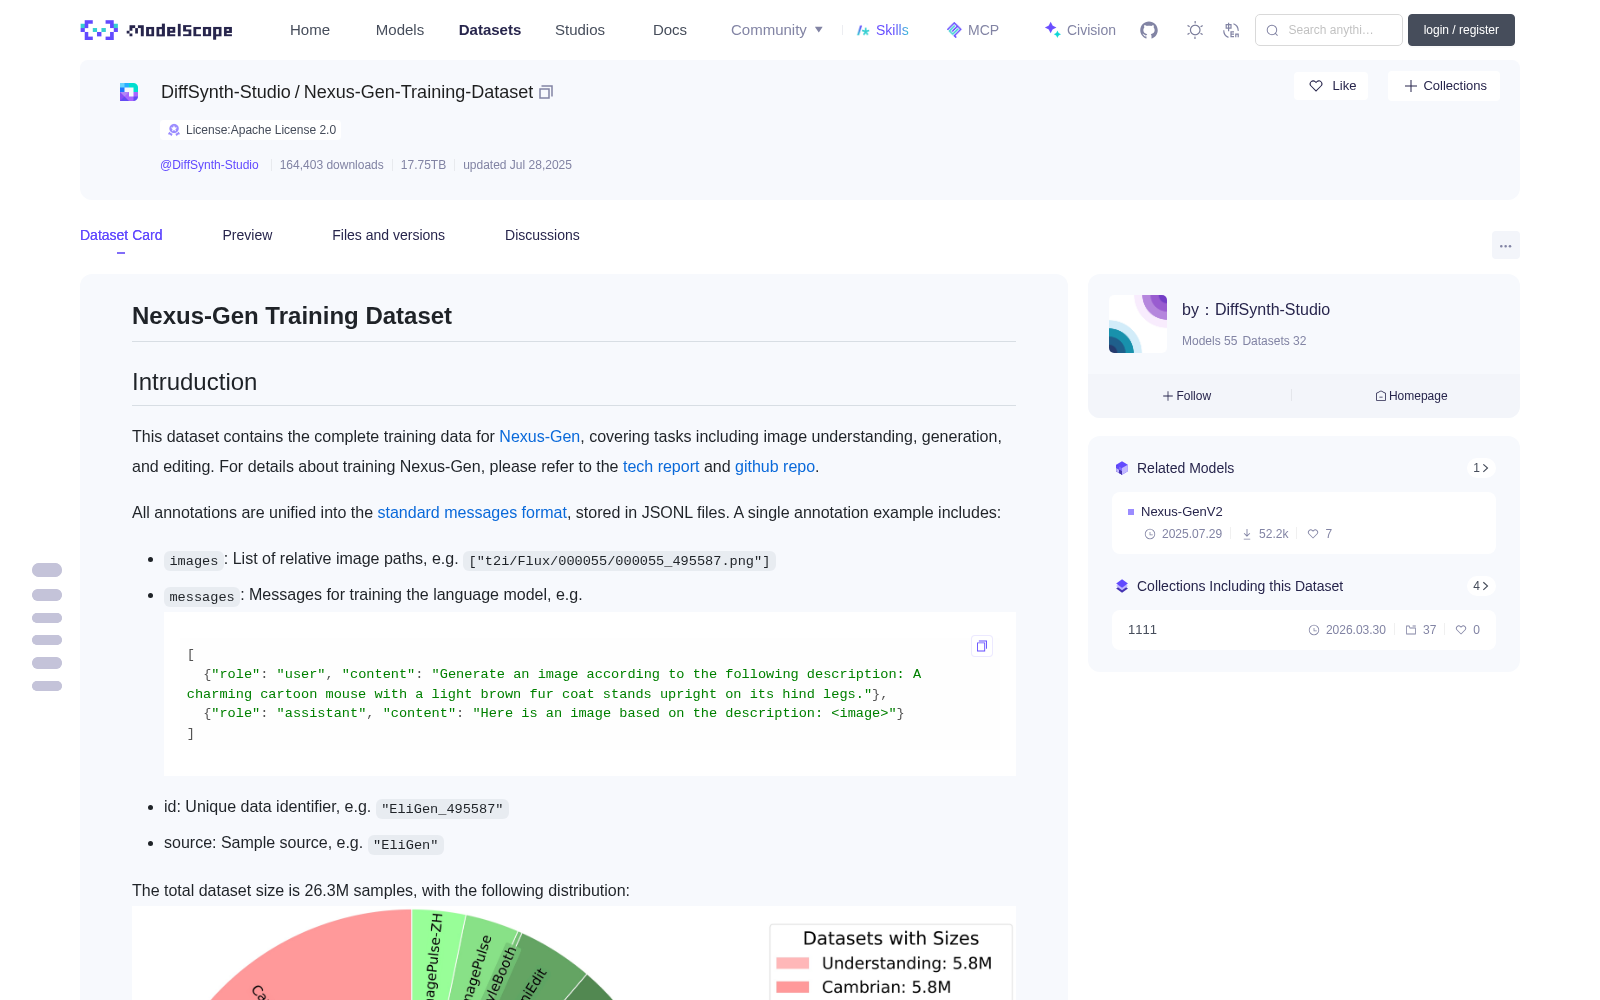
Task: Click the 164,403 downloads text
Action: click(x=332, y=165)
